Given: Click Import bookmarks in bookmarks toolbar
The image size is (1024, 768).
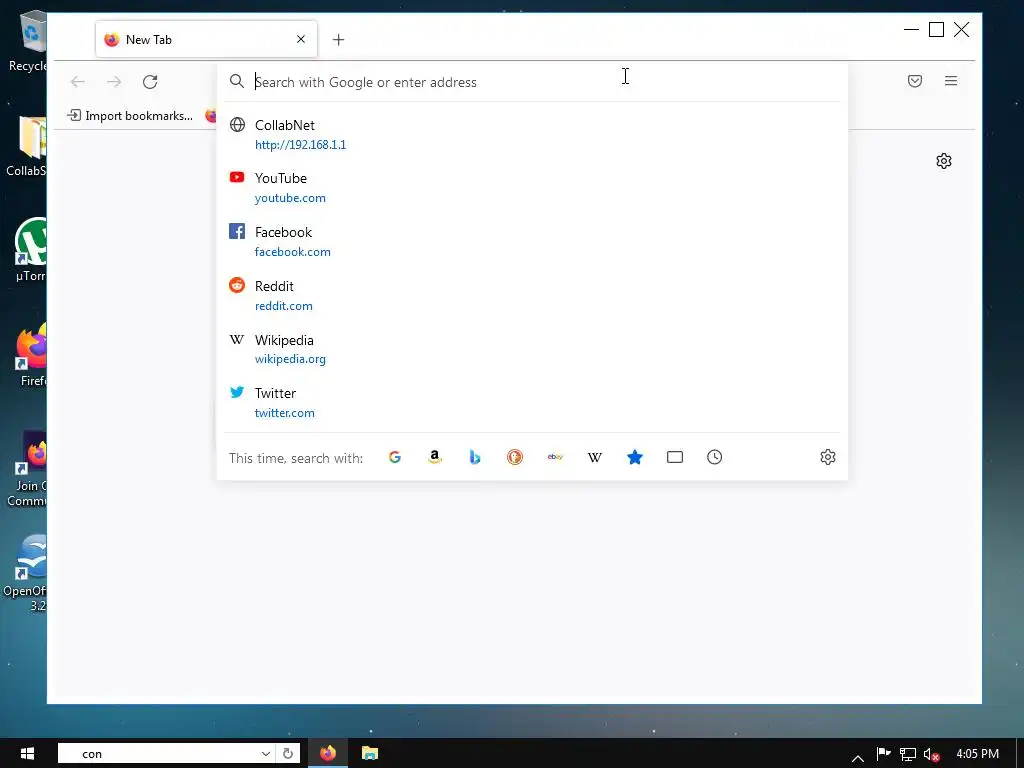Looking at the screenshot, I should point(131,116).
